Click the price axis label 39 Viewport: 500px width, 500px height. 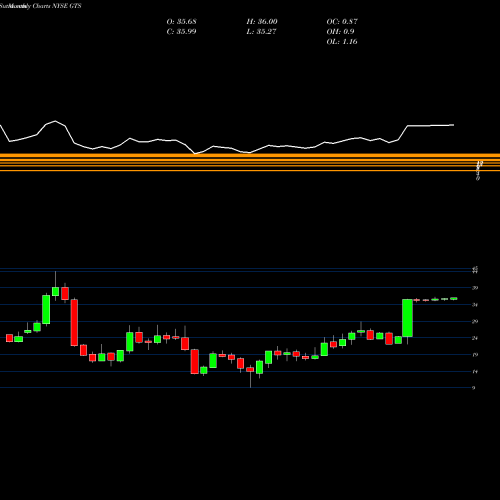pyautogui.click(x=475, y=288)
